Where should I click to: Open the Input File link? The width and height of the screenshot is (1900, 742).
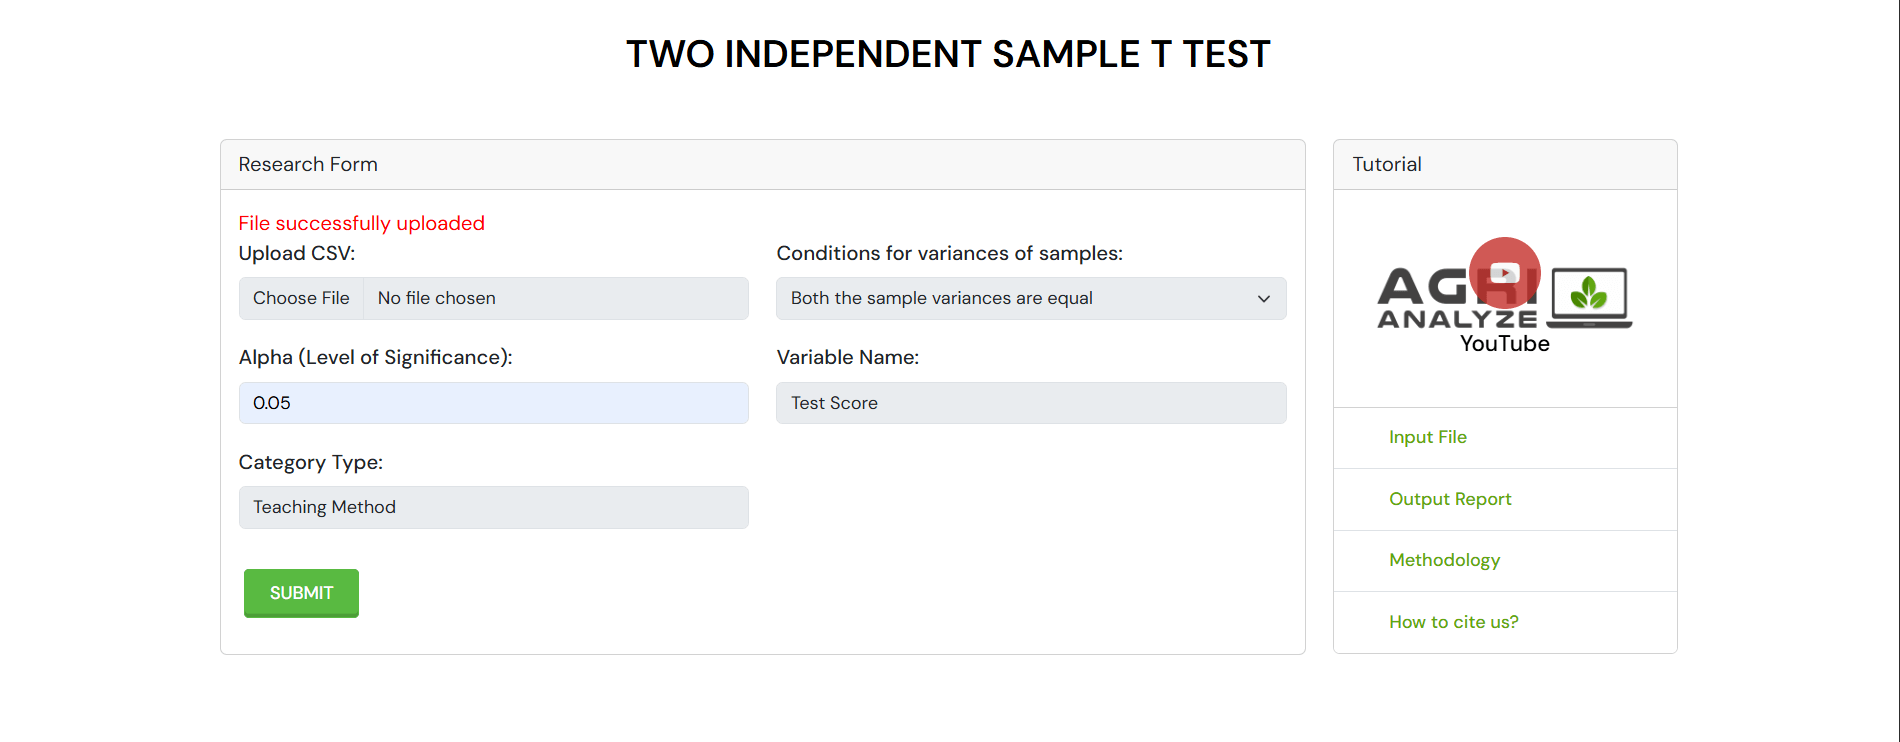[x=1427, y=437]
